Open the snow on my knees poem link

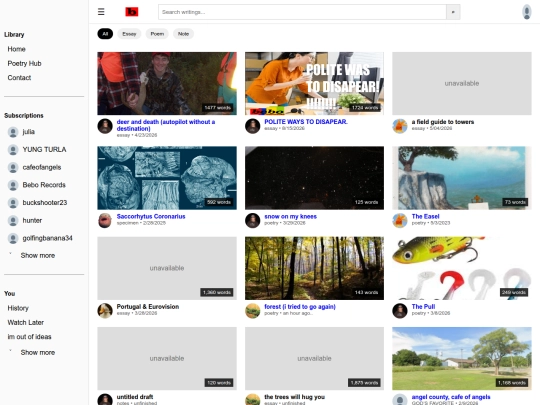coord(290,216)
